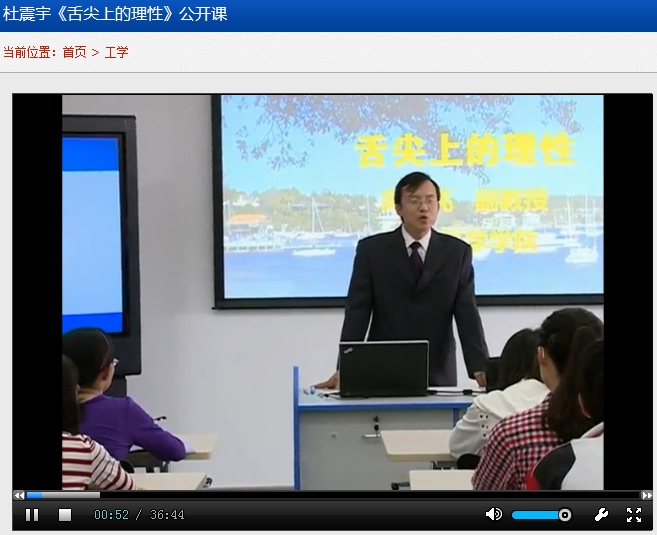Screen dimensions: 657x535
Task: Click the elapsed time 00:52
Action: click(110, 515)
